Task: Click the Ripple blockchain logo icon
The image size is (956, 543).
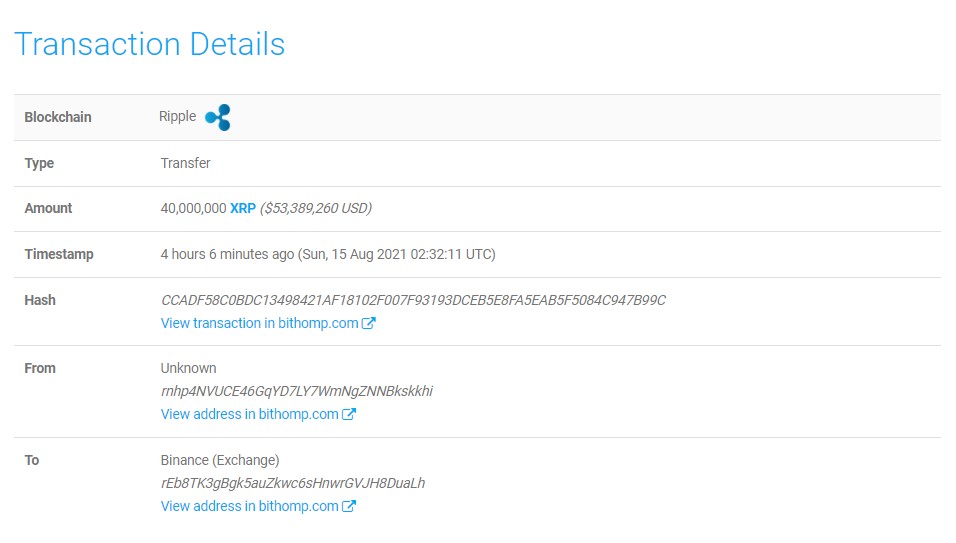Action: [218, 117]
